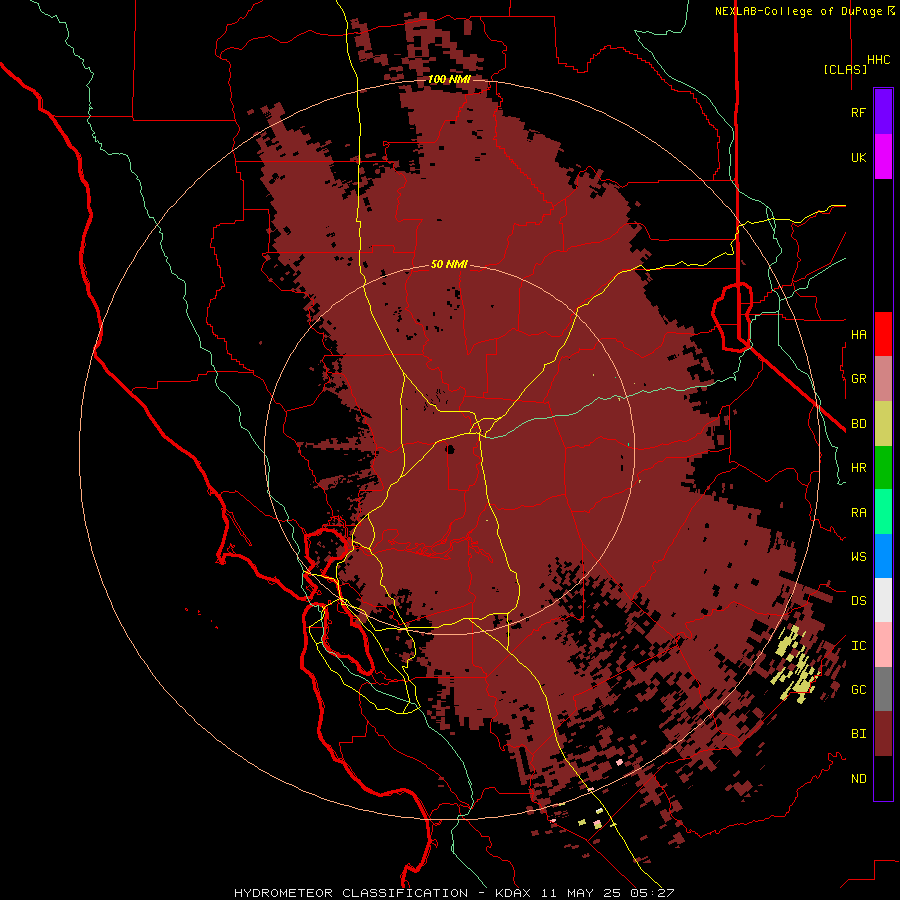Click the magenta UK legend swatch

pyautogui.click(x=883, y=157)
